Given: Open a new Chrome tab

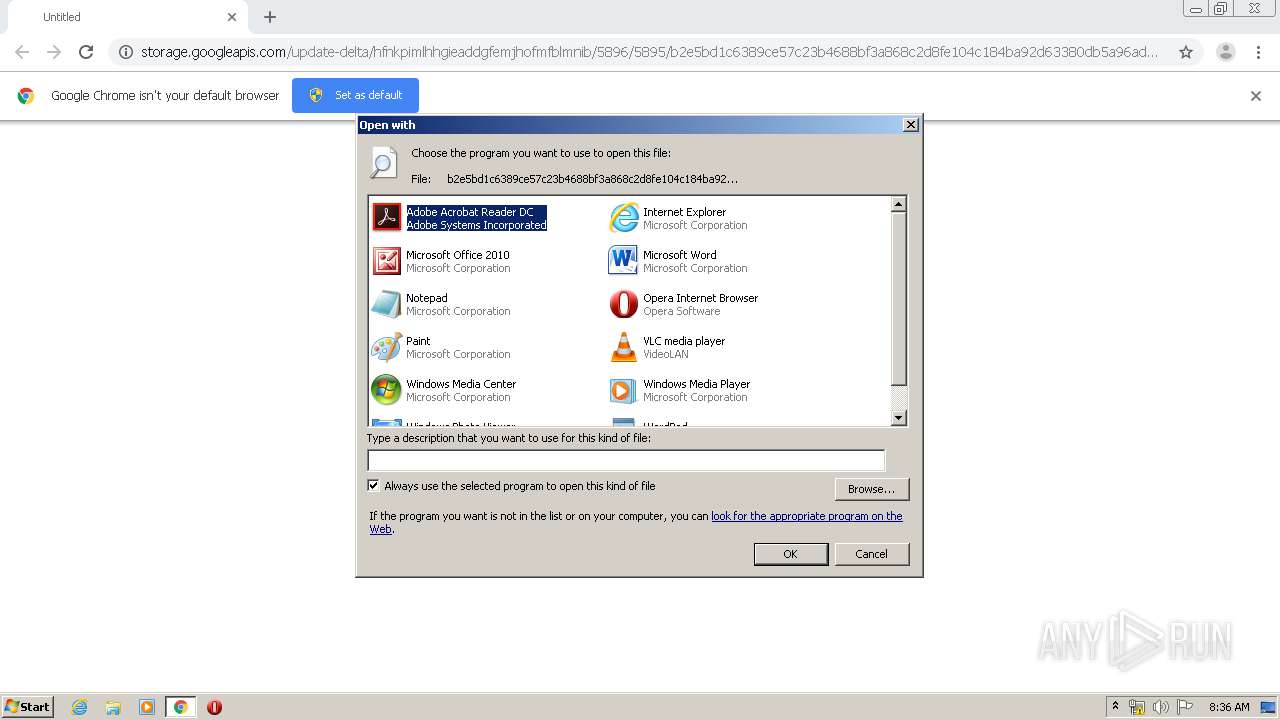Looking at the screenshot, I should pyautogui.click(x=270, y=17).
